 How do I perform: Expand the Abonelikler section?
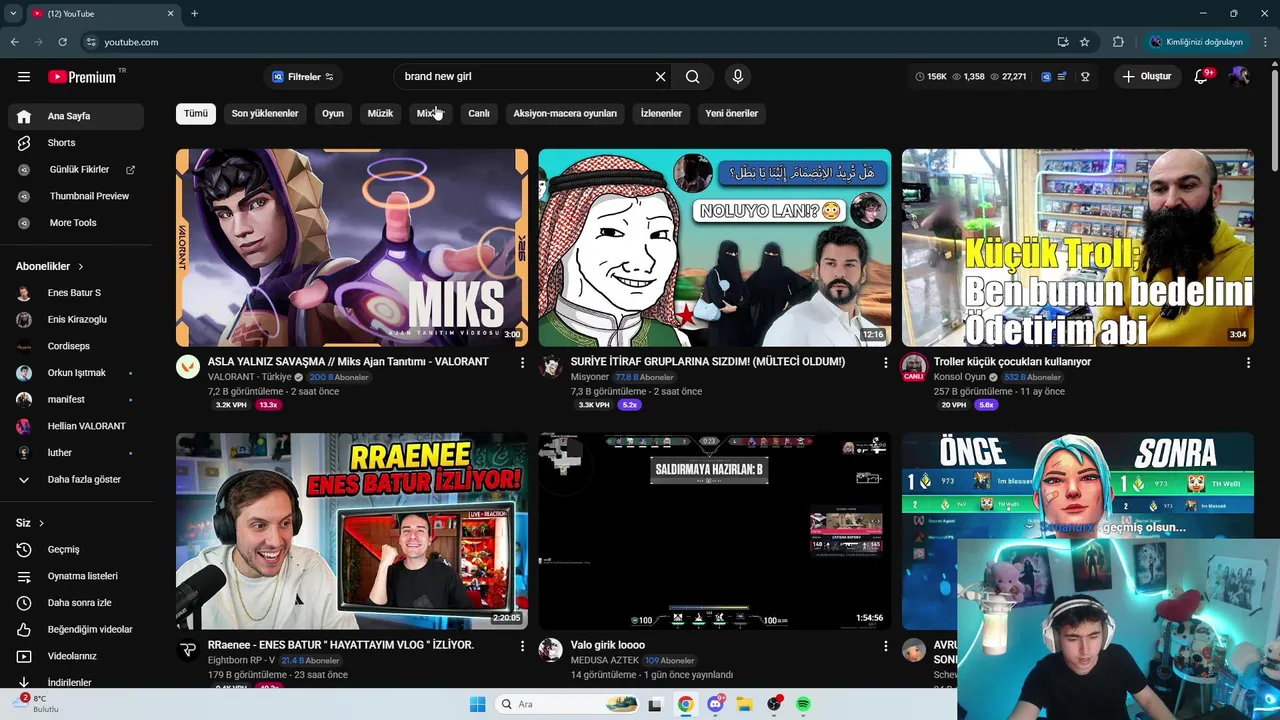pyautogui.click(x=50, y=267)
